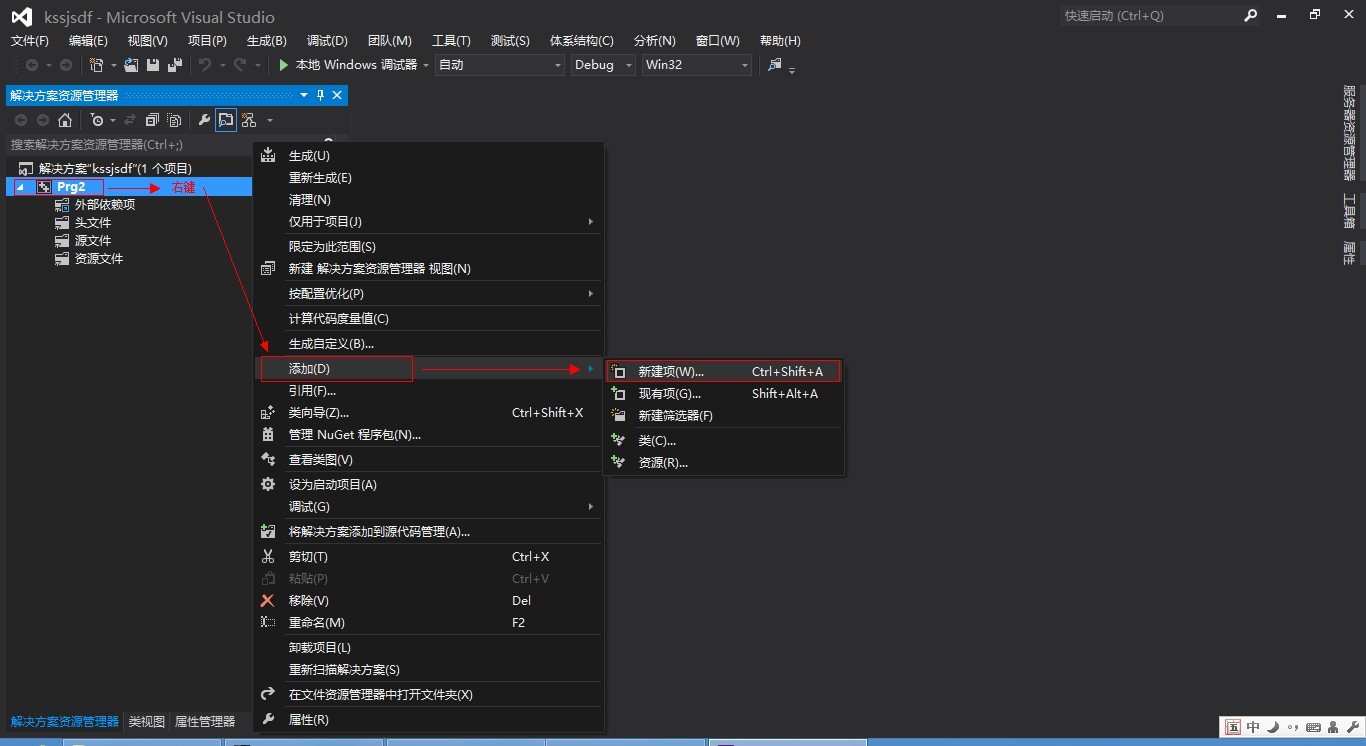
Task: Choose 重命名(M) in context menu
Action: (x=428, y=623)
